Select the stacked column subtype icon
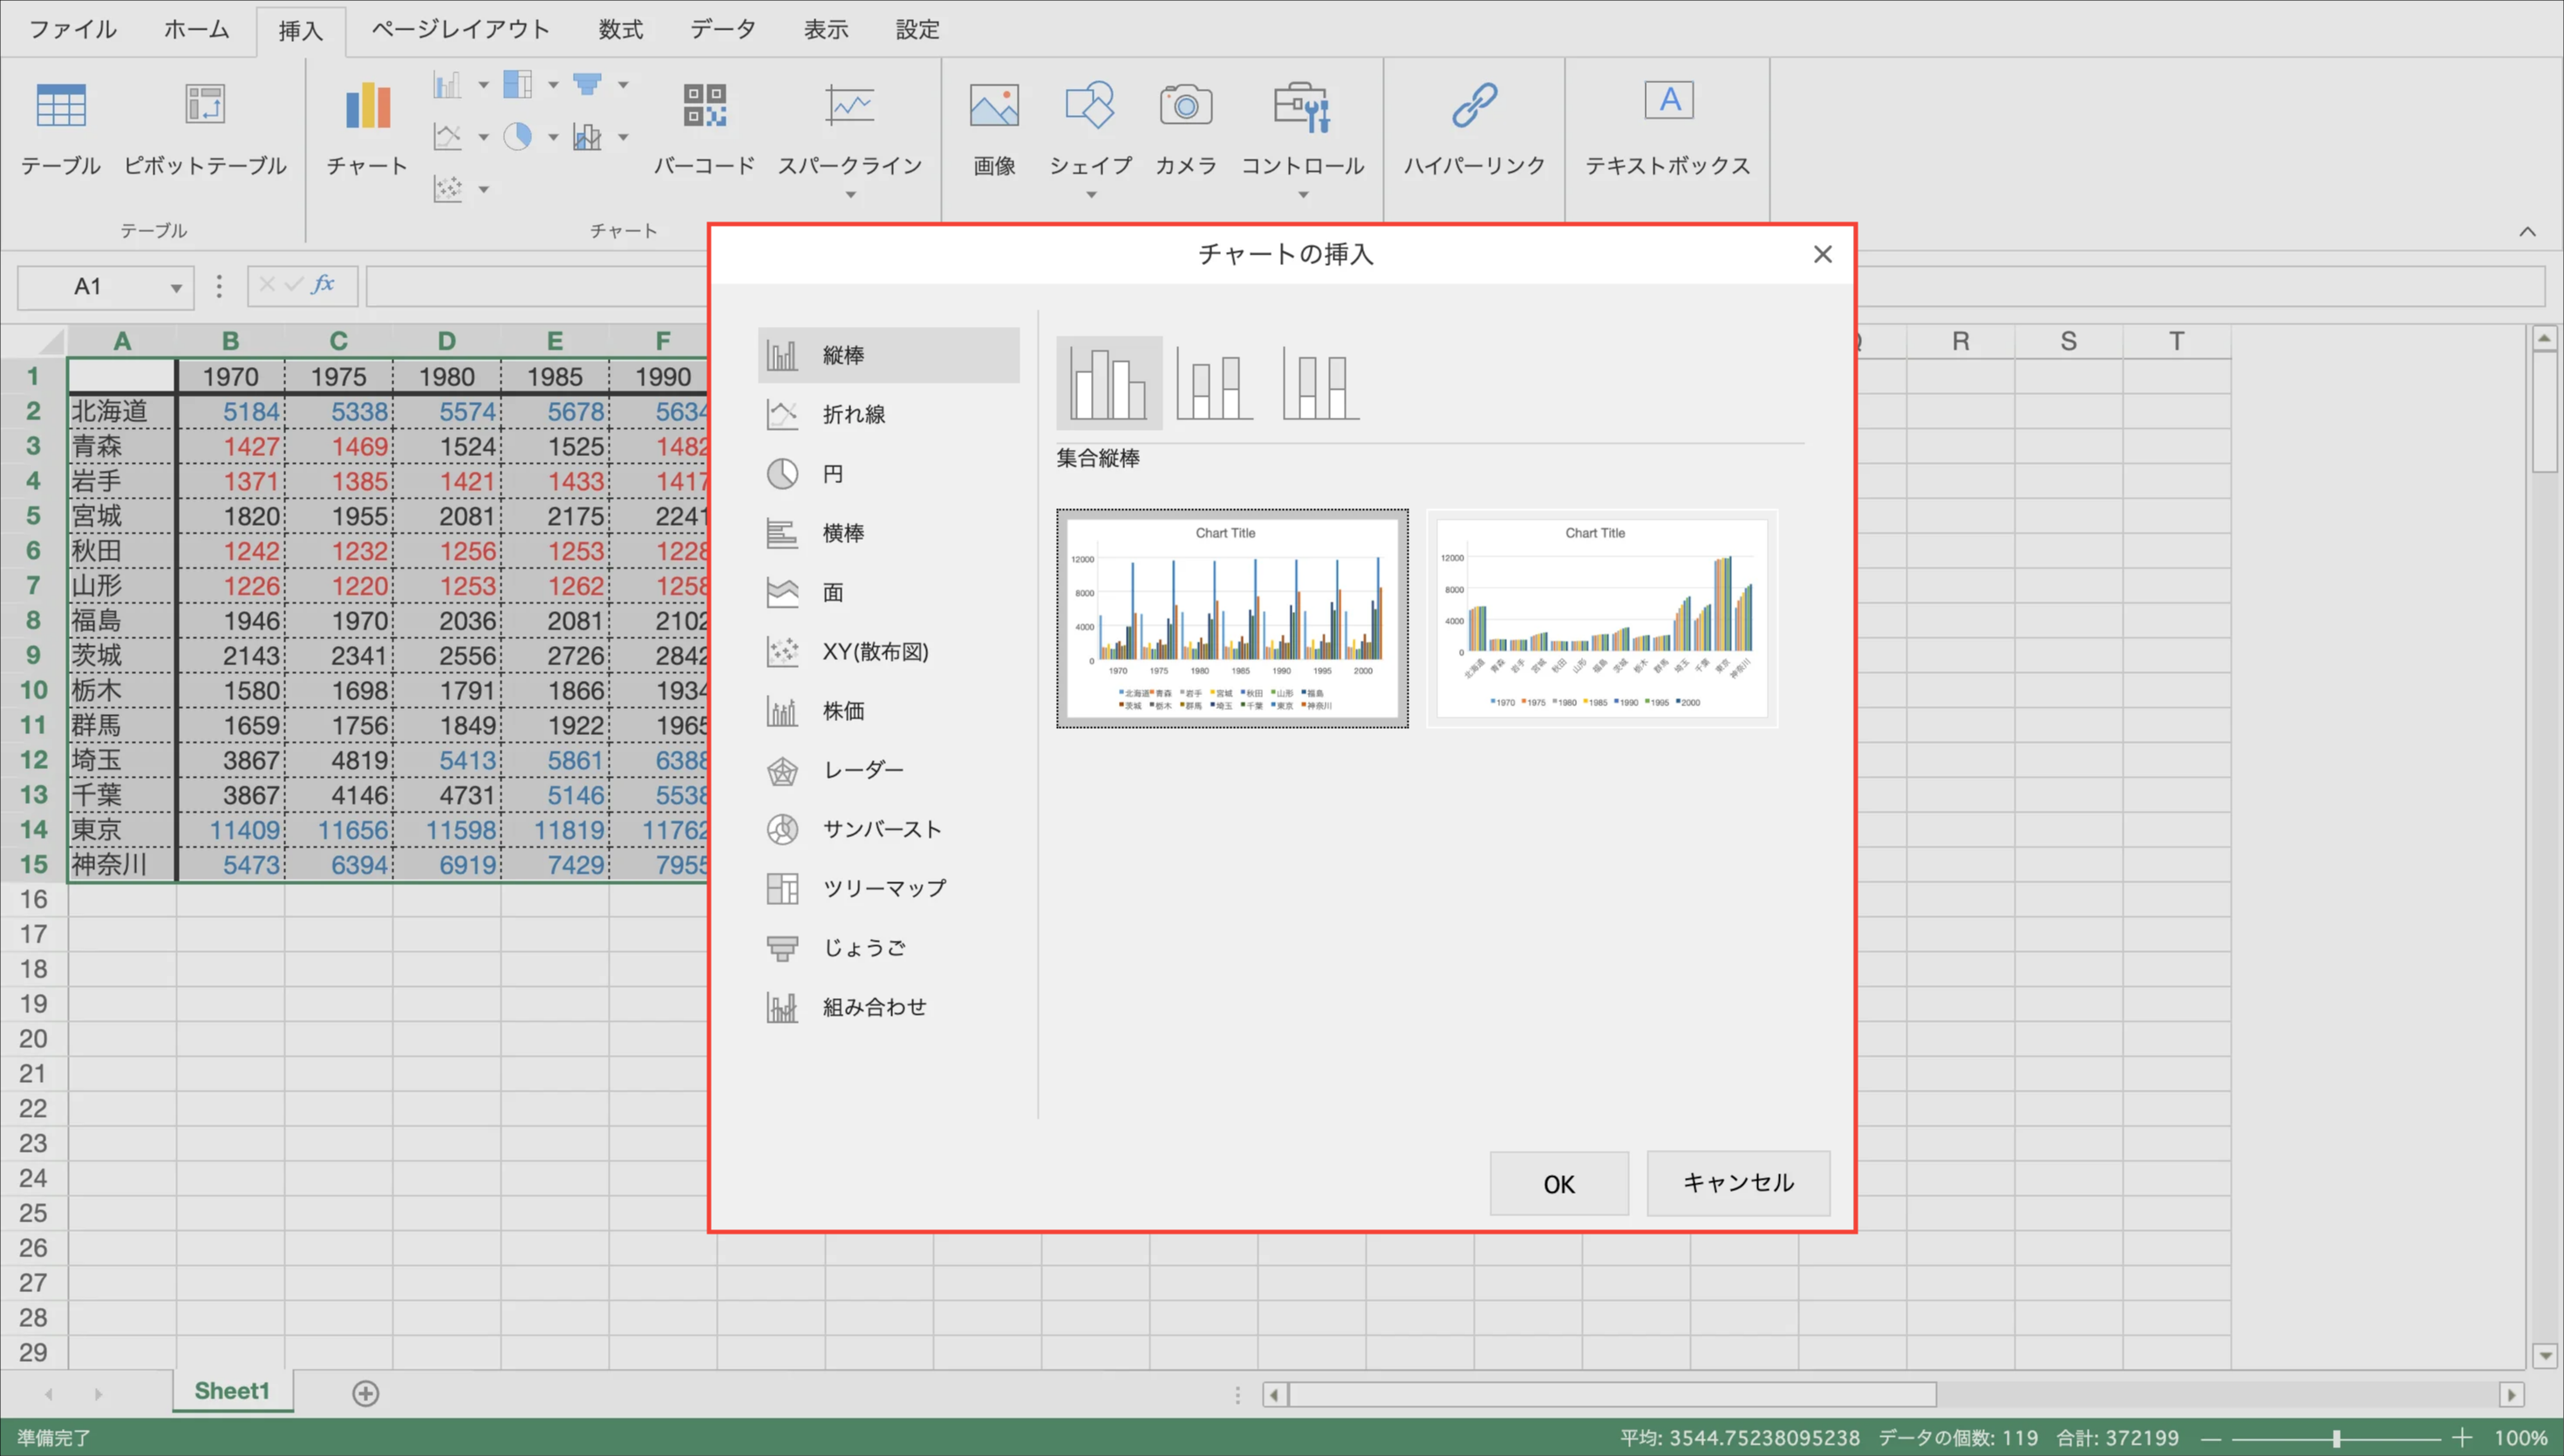This screenshot has height=1456, width=2564. click(1214, 383)
